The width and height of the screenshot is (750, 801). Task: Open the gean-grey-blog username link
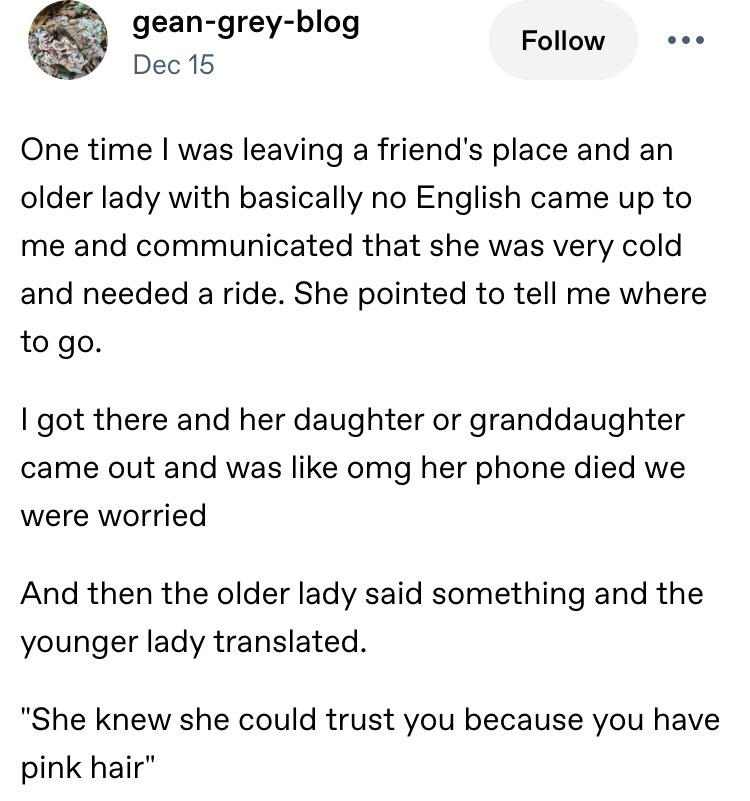(245, 23)
